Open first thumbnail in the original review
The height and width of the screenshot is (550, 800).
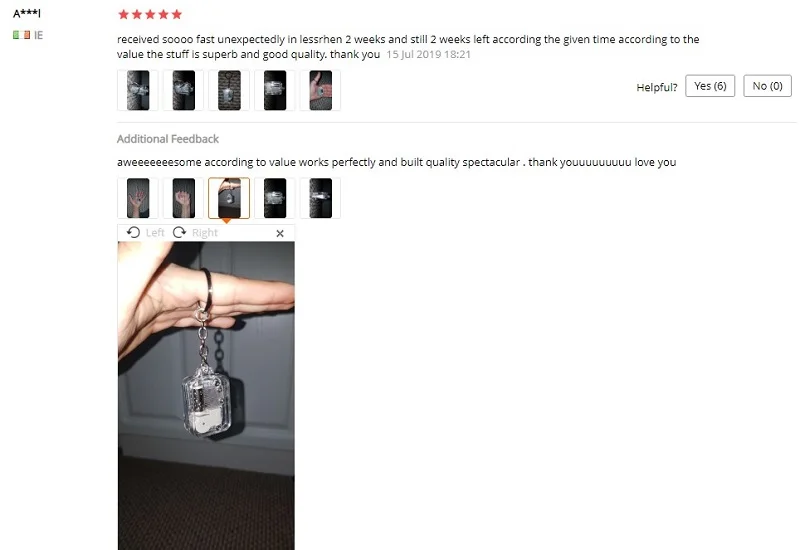(x=138, y=90)
